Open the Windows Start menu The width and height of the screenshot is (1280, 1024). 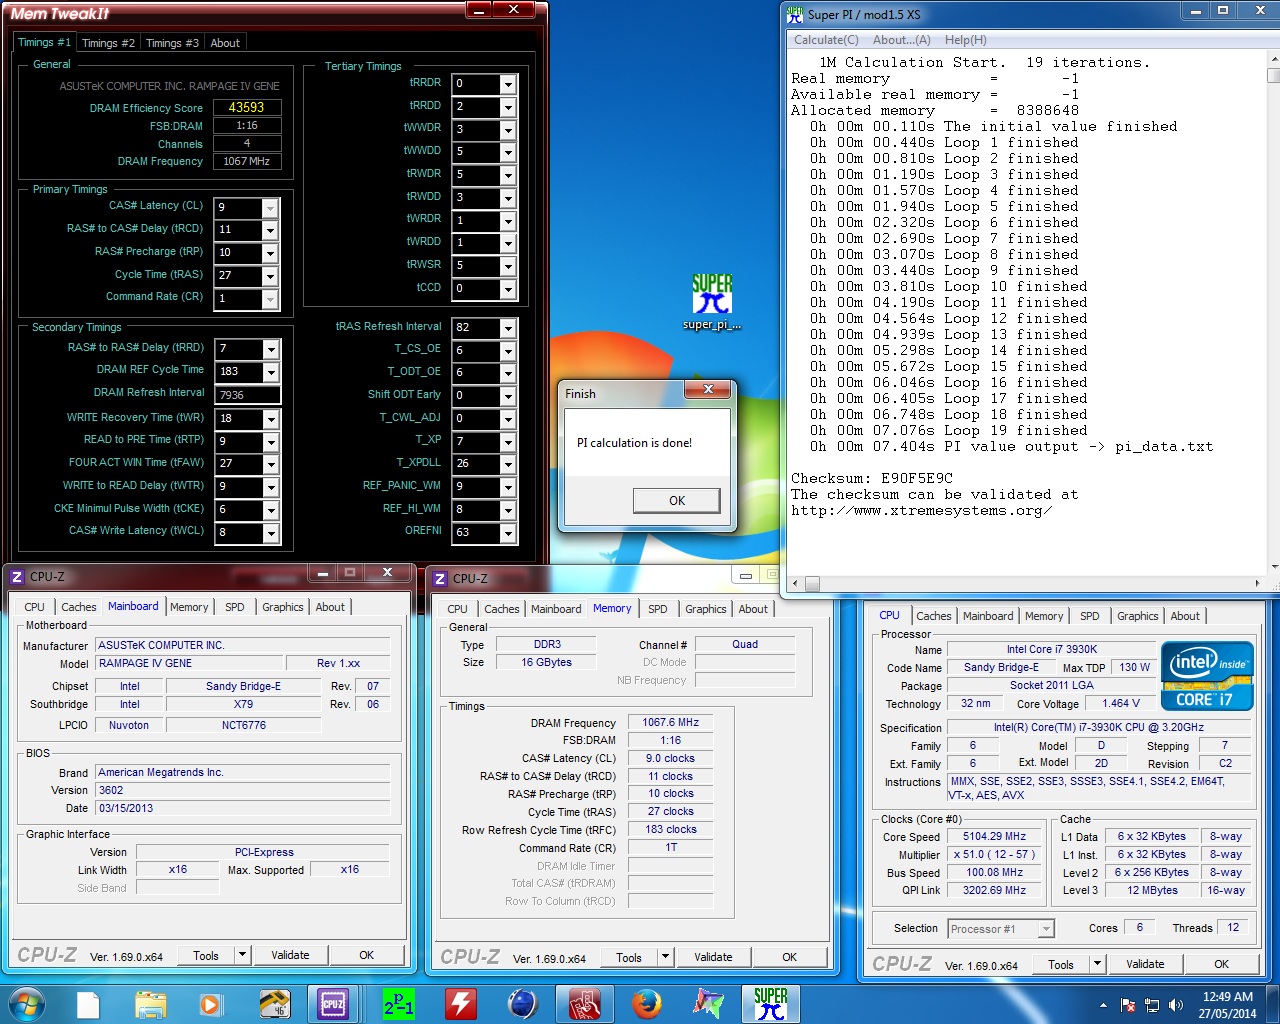25,1003
